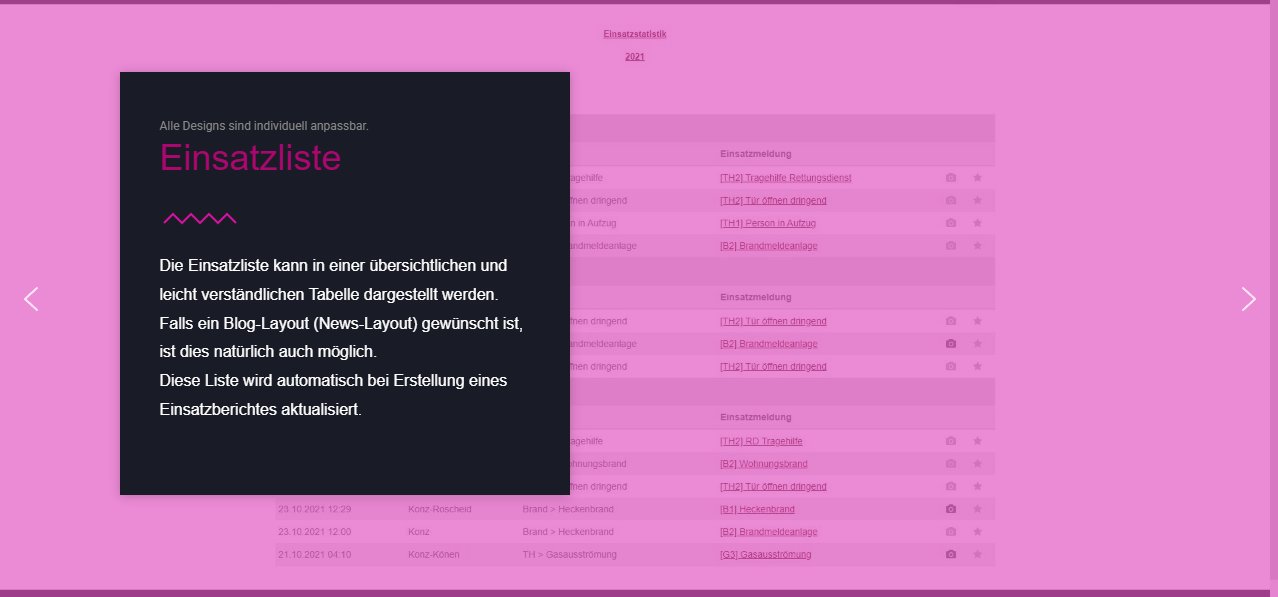Click the Einsatzliste heading in the dark panel
The width and height of the screenshot is (1278, 597).
250,158
